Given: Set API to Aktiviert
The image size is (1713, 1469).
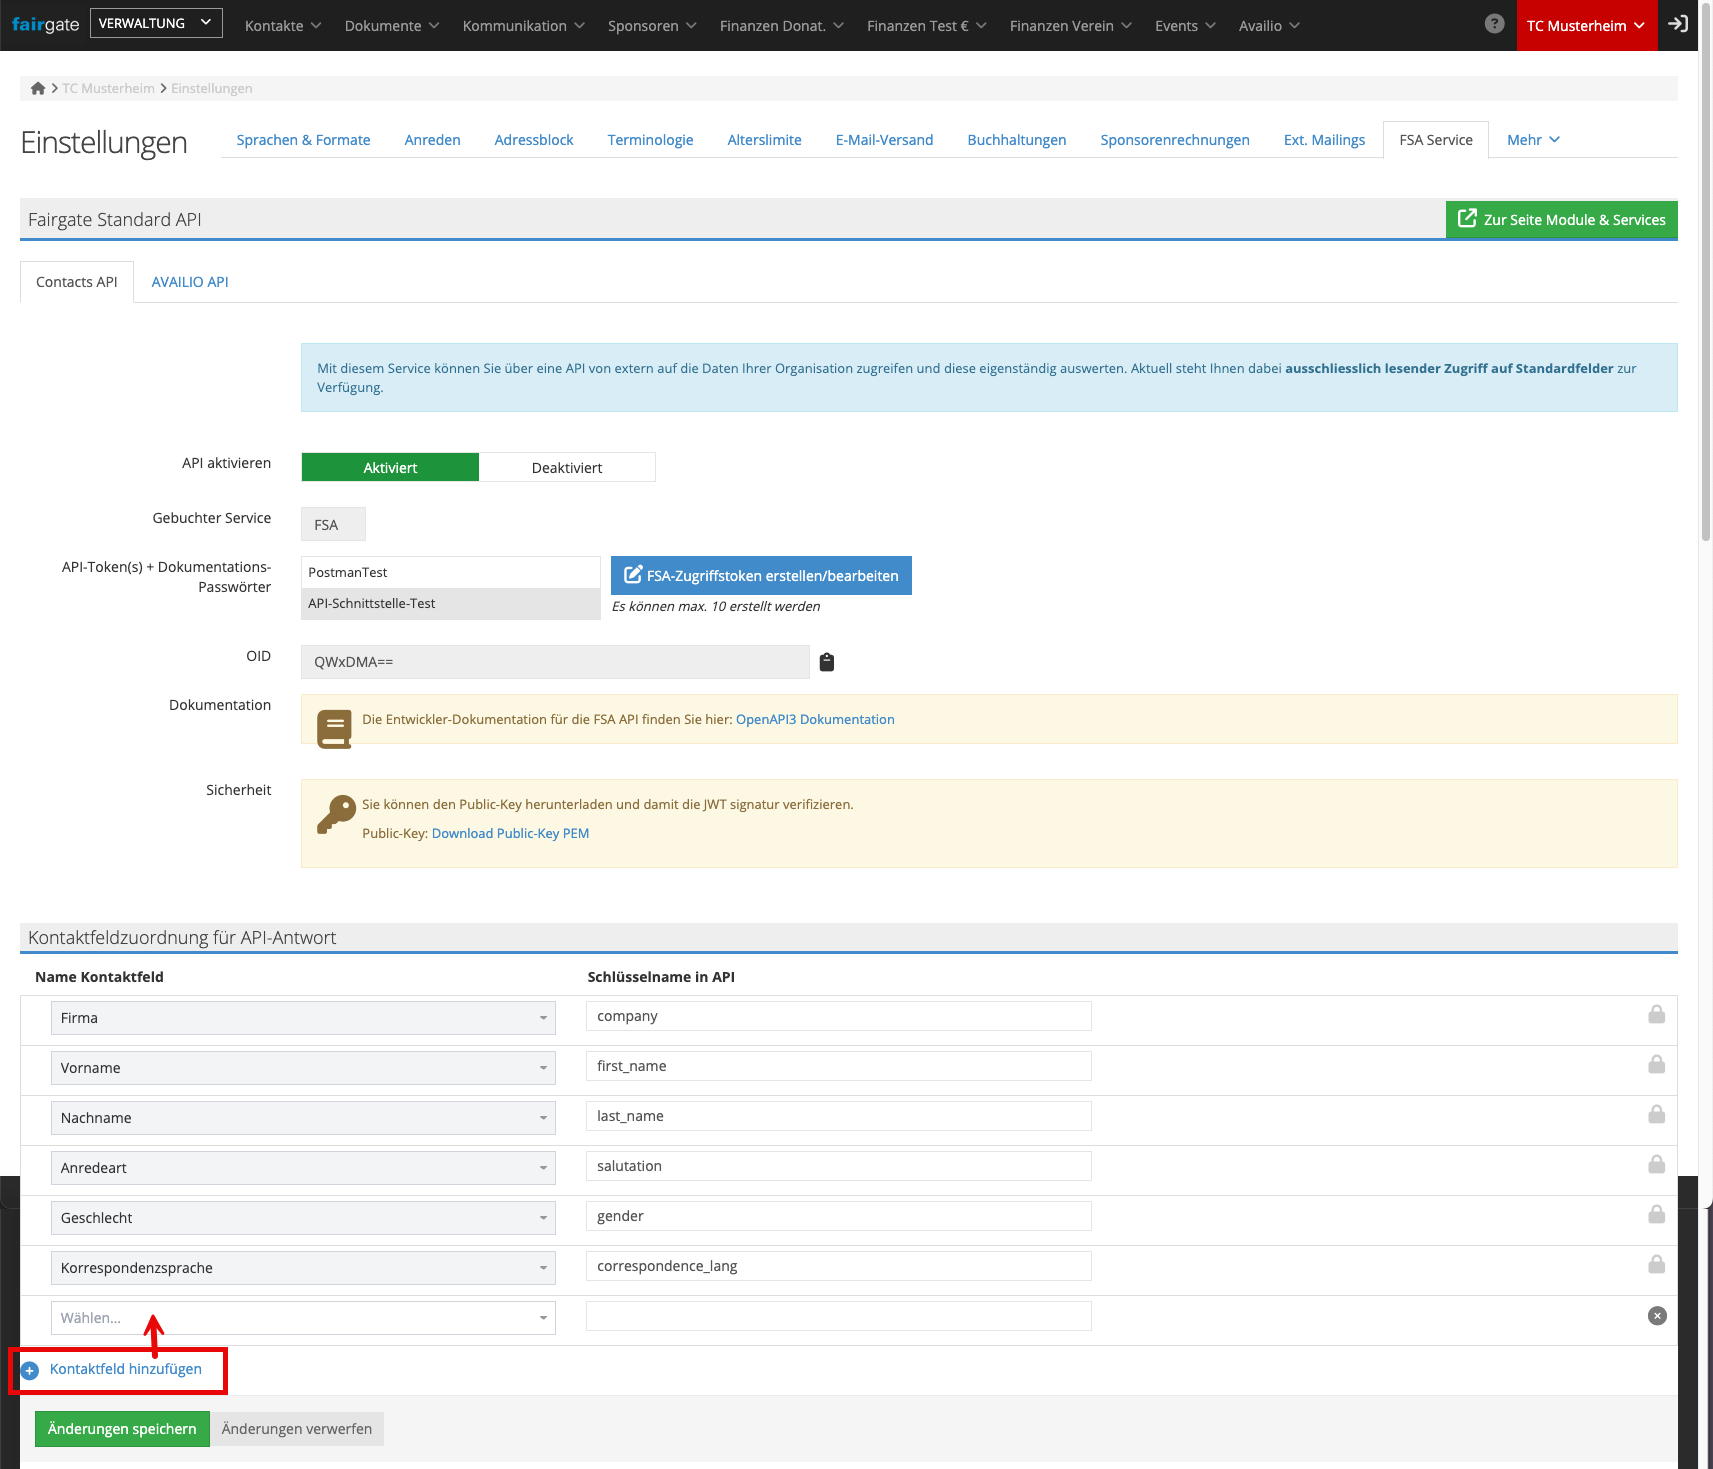Looking at the screenshot, I should pyautogui.click(x=390, y=467).
